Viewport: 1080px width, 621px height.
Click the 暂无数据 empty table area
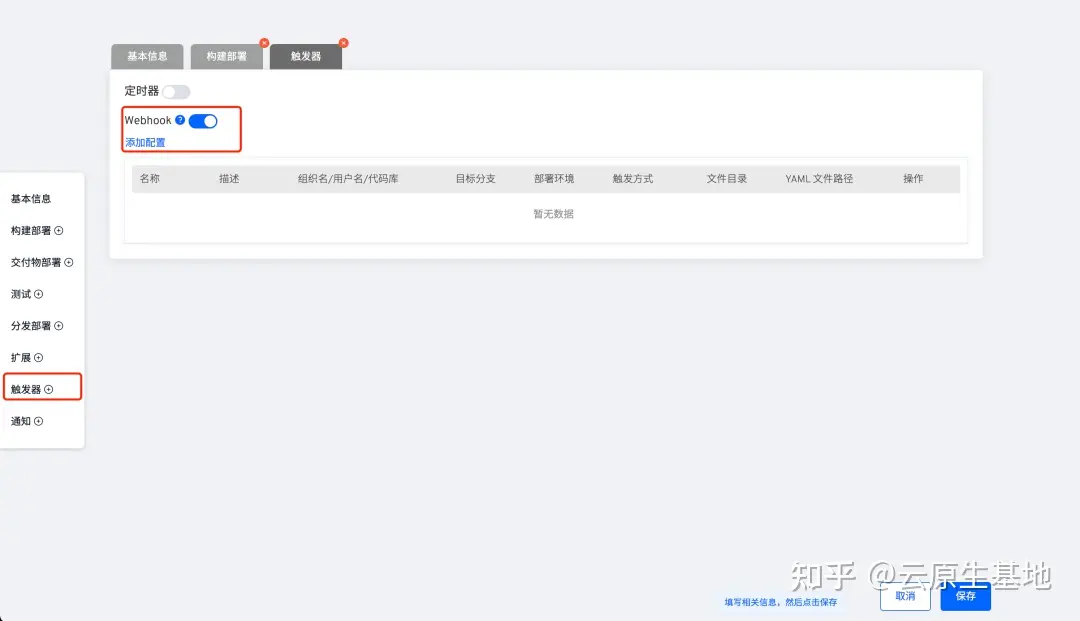pyautogui.click(x=552, y=213)
